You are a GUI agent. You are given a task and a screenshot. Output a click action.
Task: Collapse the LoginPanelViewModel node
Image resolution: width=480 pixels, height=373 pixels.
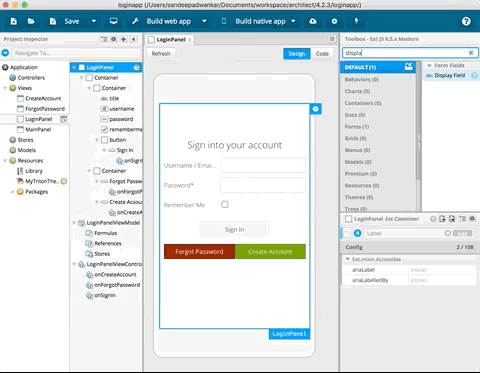(74, 223)
